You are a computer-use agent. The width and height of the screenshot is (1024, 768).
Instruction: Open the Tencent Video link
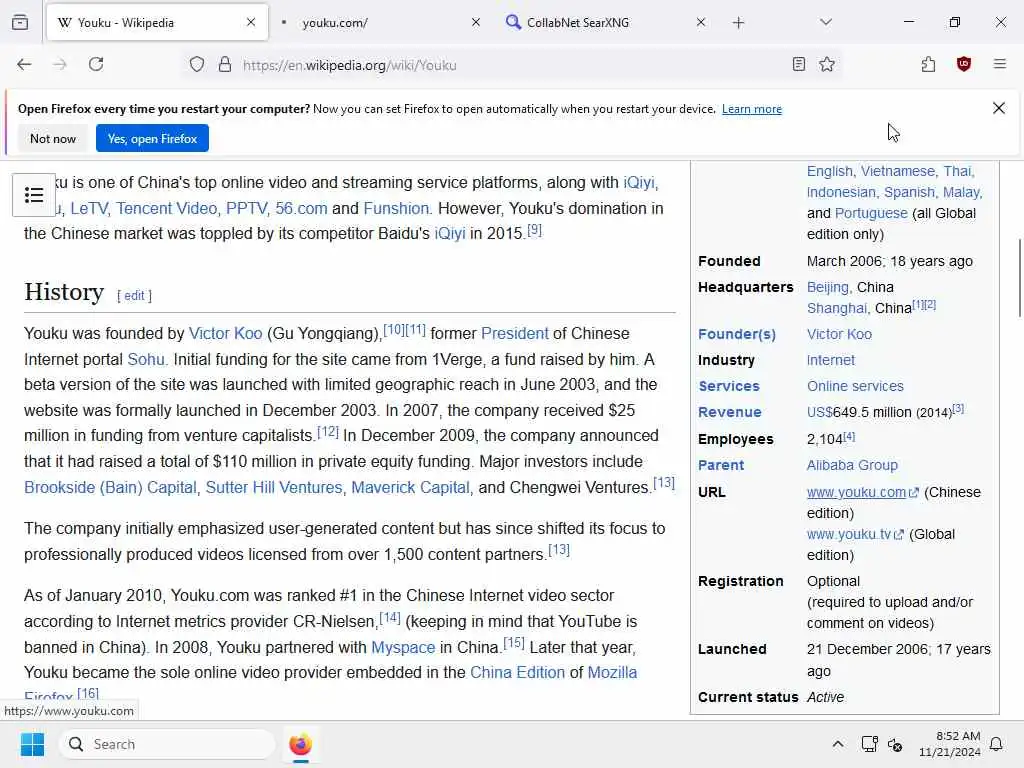[167, 208]
